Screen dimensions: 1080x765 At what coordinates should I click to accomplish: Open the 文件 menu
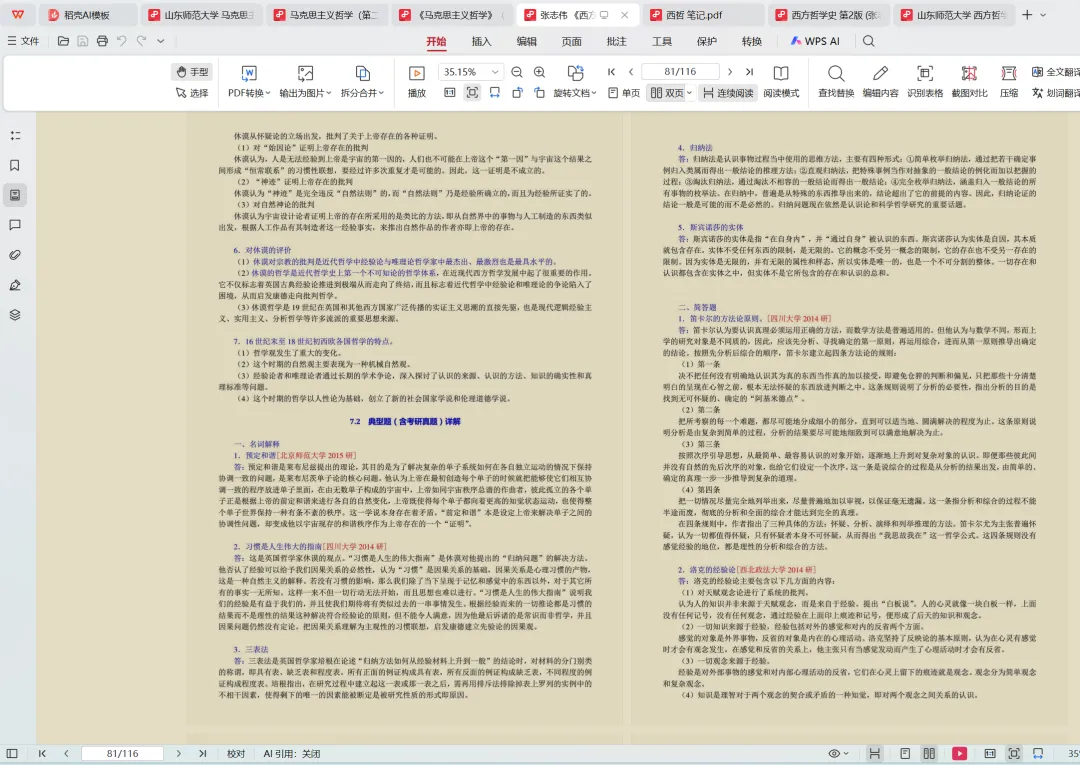23,41
